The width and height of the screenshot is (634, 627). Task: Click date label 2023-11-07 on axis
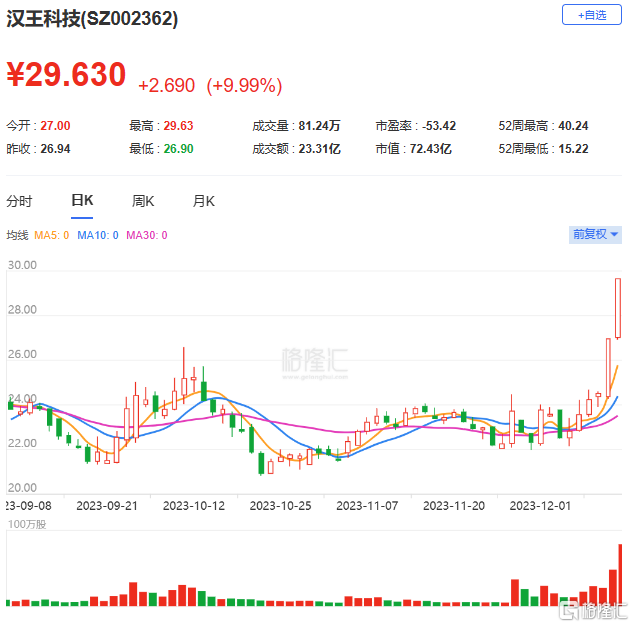[x=367, y=506]
